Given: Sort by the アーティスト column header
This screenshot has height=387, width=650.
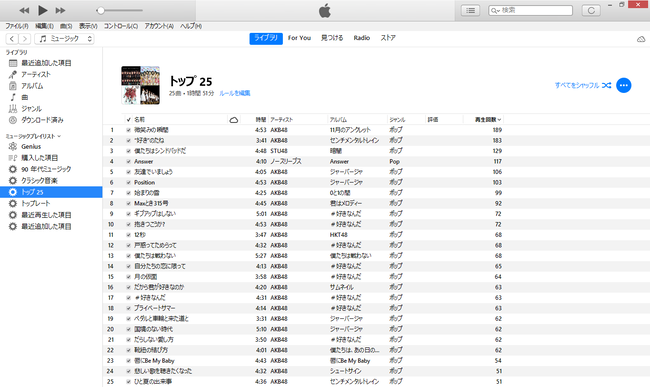Looking at the screenshot, I should [x=281, y=119].
